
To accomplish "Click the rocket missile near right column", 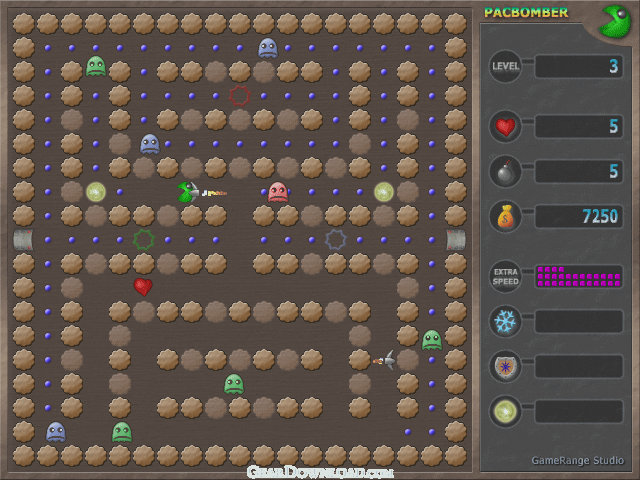I will [384, 360].
